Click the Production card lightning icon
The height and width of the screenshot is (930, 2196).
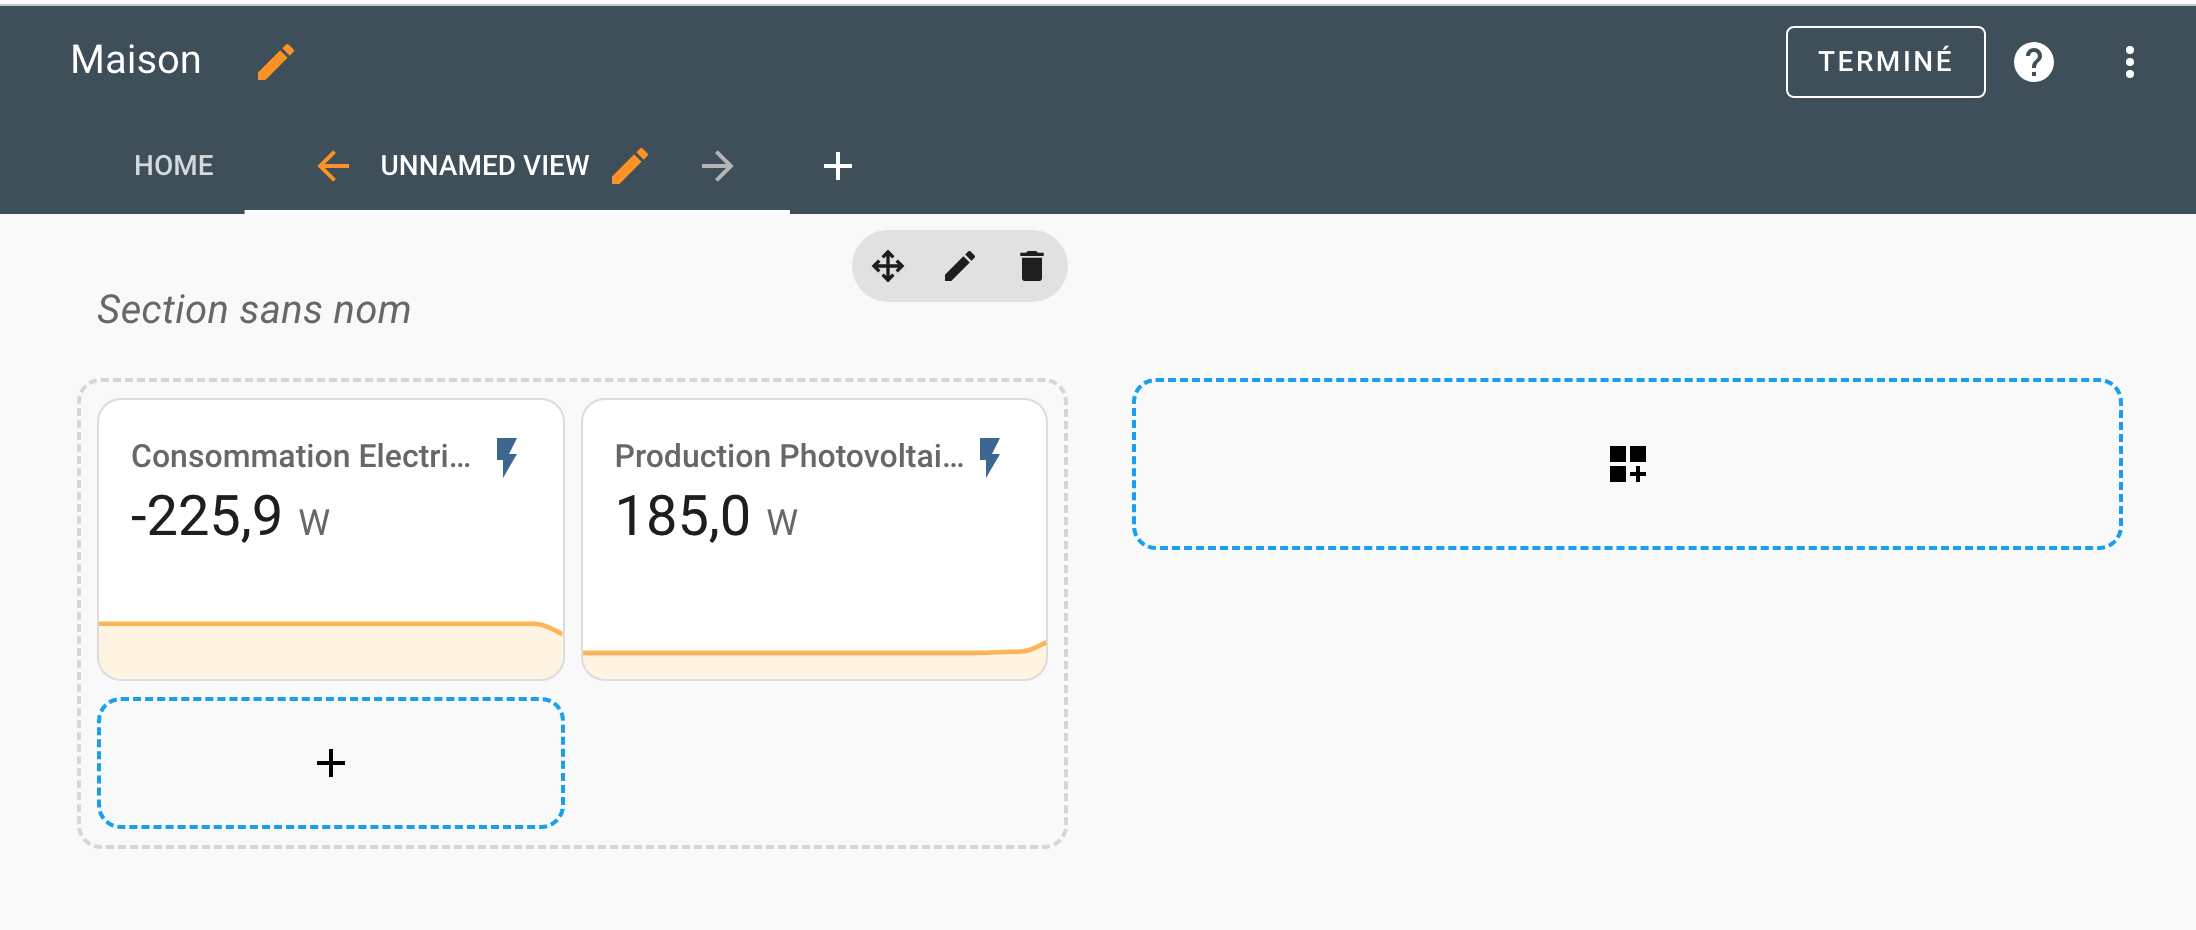click(x=990, y=457)
